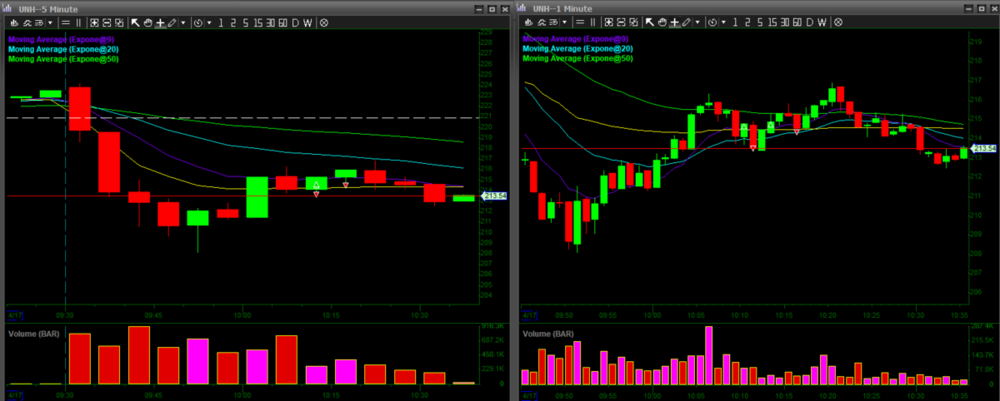Click the 213.54 price marker on 5 Minute chart
This screenshot has height=401, width=1000.
[x=494, y=196]
